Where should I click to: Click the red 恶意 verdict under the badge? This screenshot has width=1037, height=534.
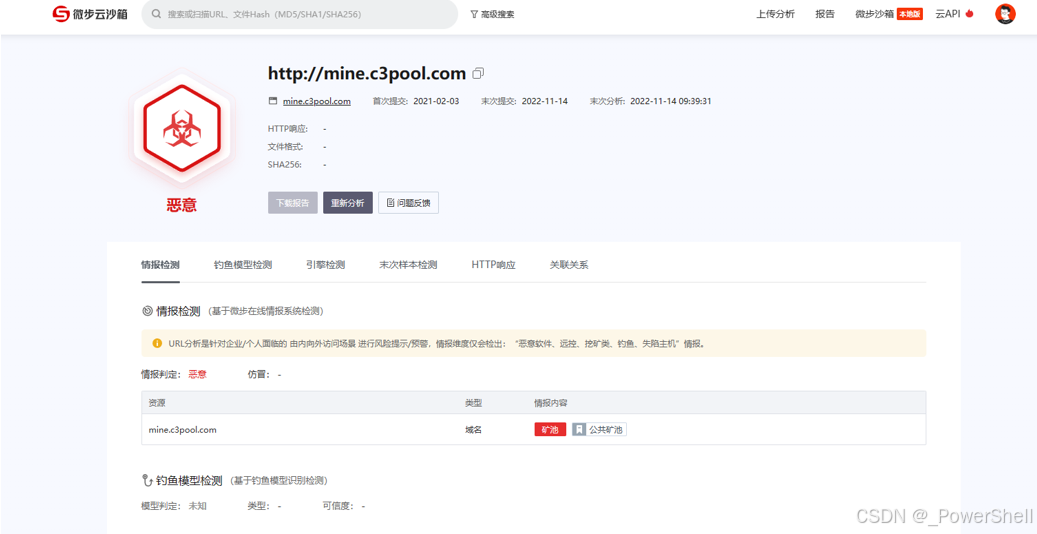click(x=182, y=205)
